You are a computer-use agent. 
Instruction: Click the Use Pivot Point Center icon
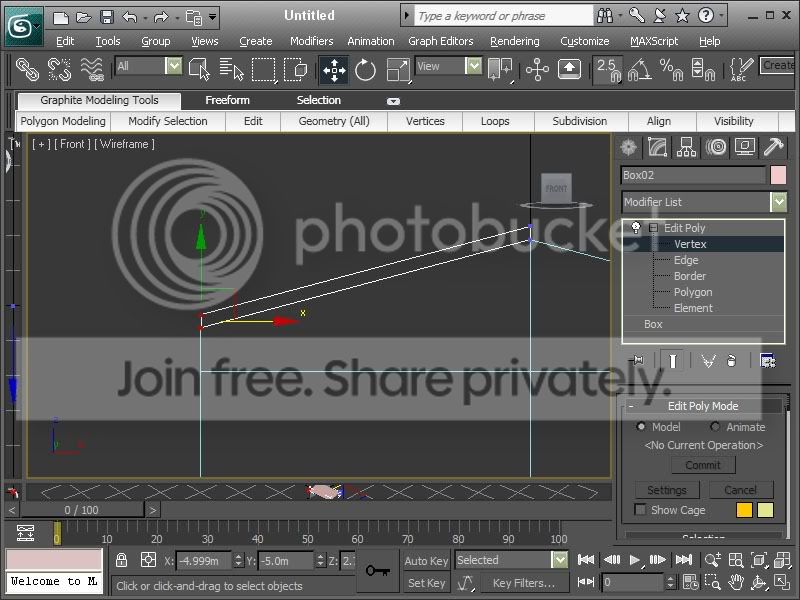(x=500, y=69)
